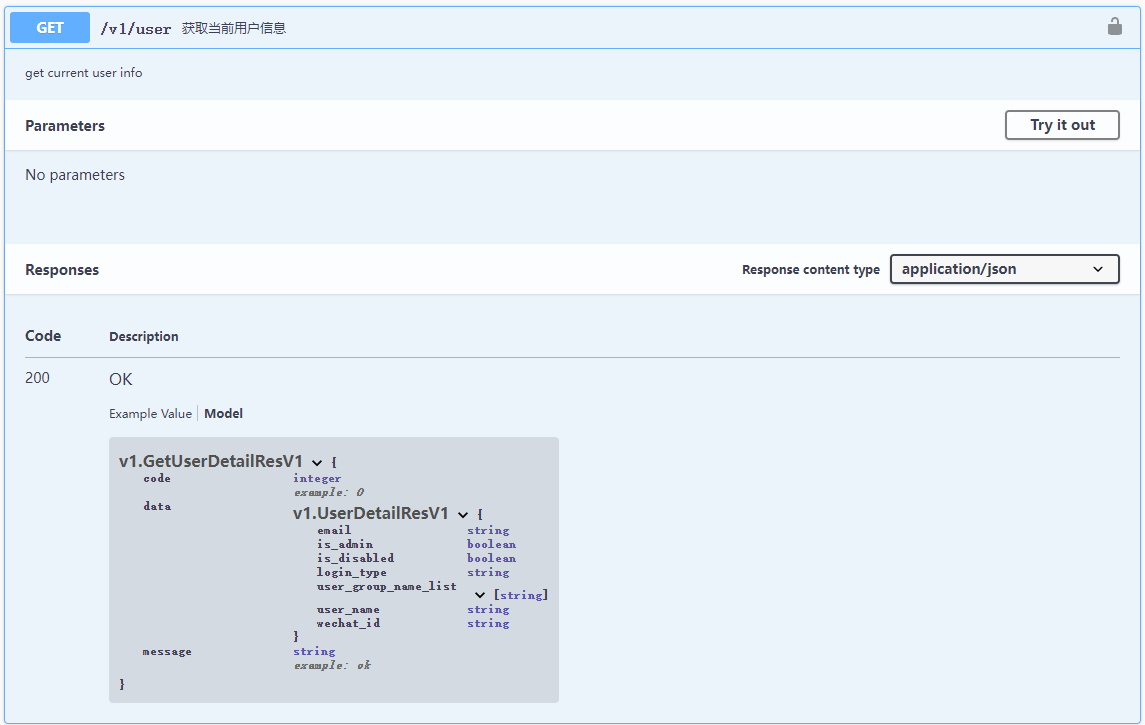The height and width of the screenshot is (725, 1145).
Task: Click the wechat_id field in the model
Action: [349, 623]
